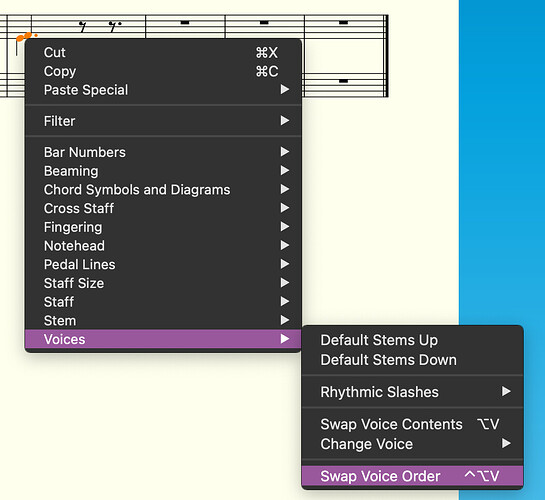Choose Copy from the context menu

[x=163, y=71]
